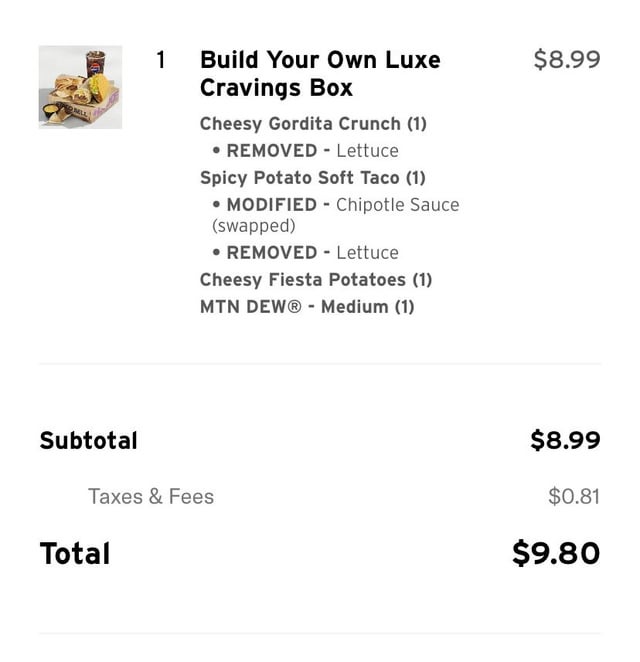This screenshot has height=662, width=640.
Task: Open the Build Your Own Luxe Cravings Box item
Action: [x=320, y=73]
